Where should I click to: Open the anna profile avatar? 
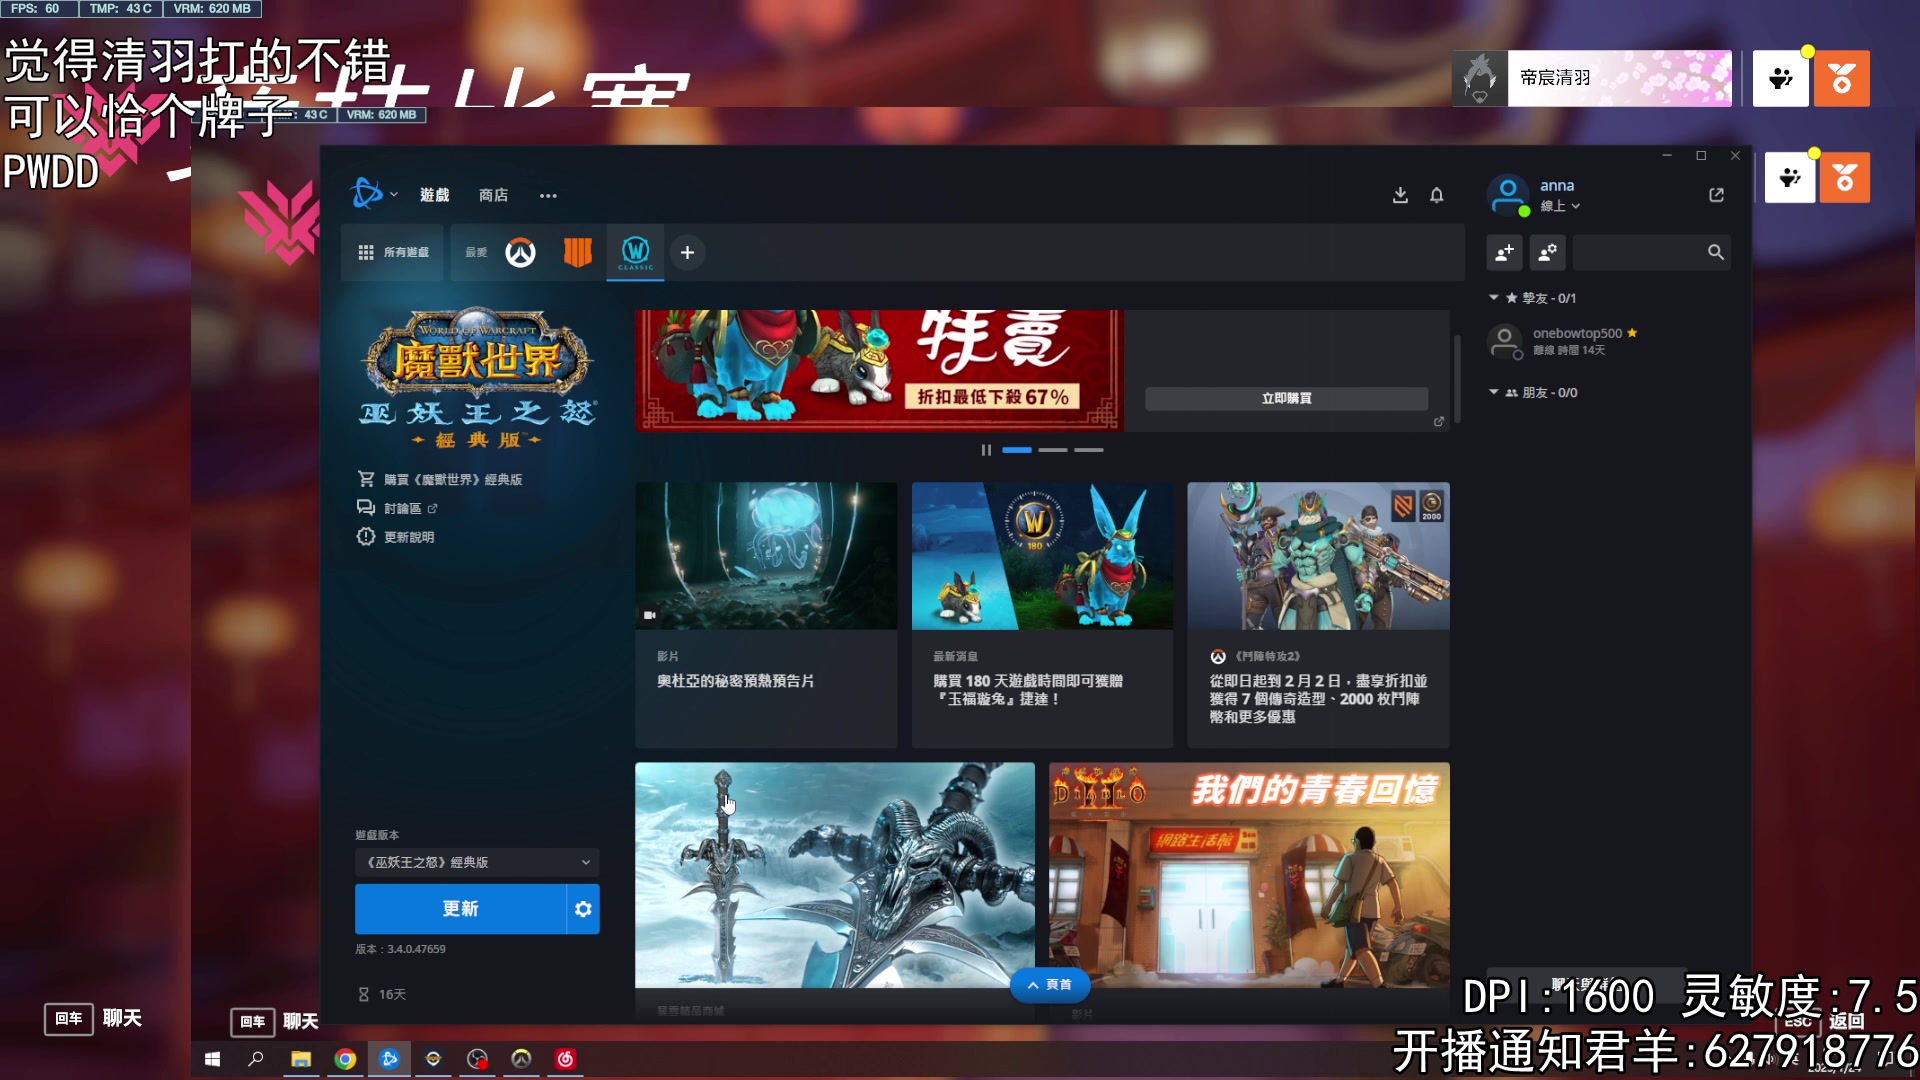1508,195
